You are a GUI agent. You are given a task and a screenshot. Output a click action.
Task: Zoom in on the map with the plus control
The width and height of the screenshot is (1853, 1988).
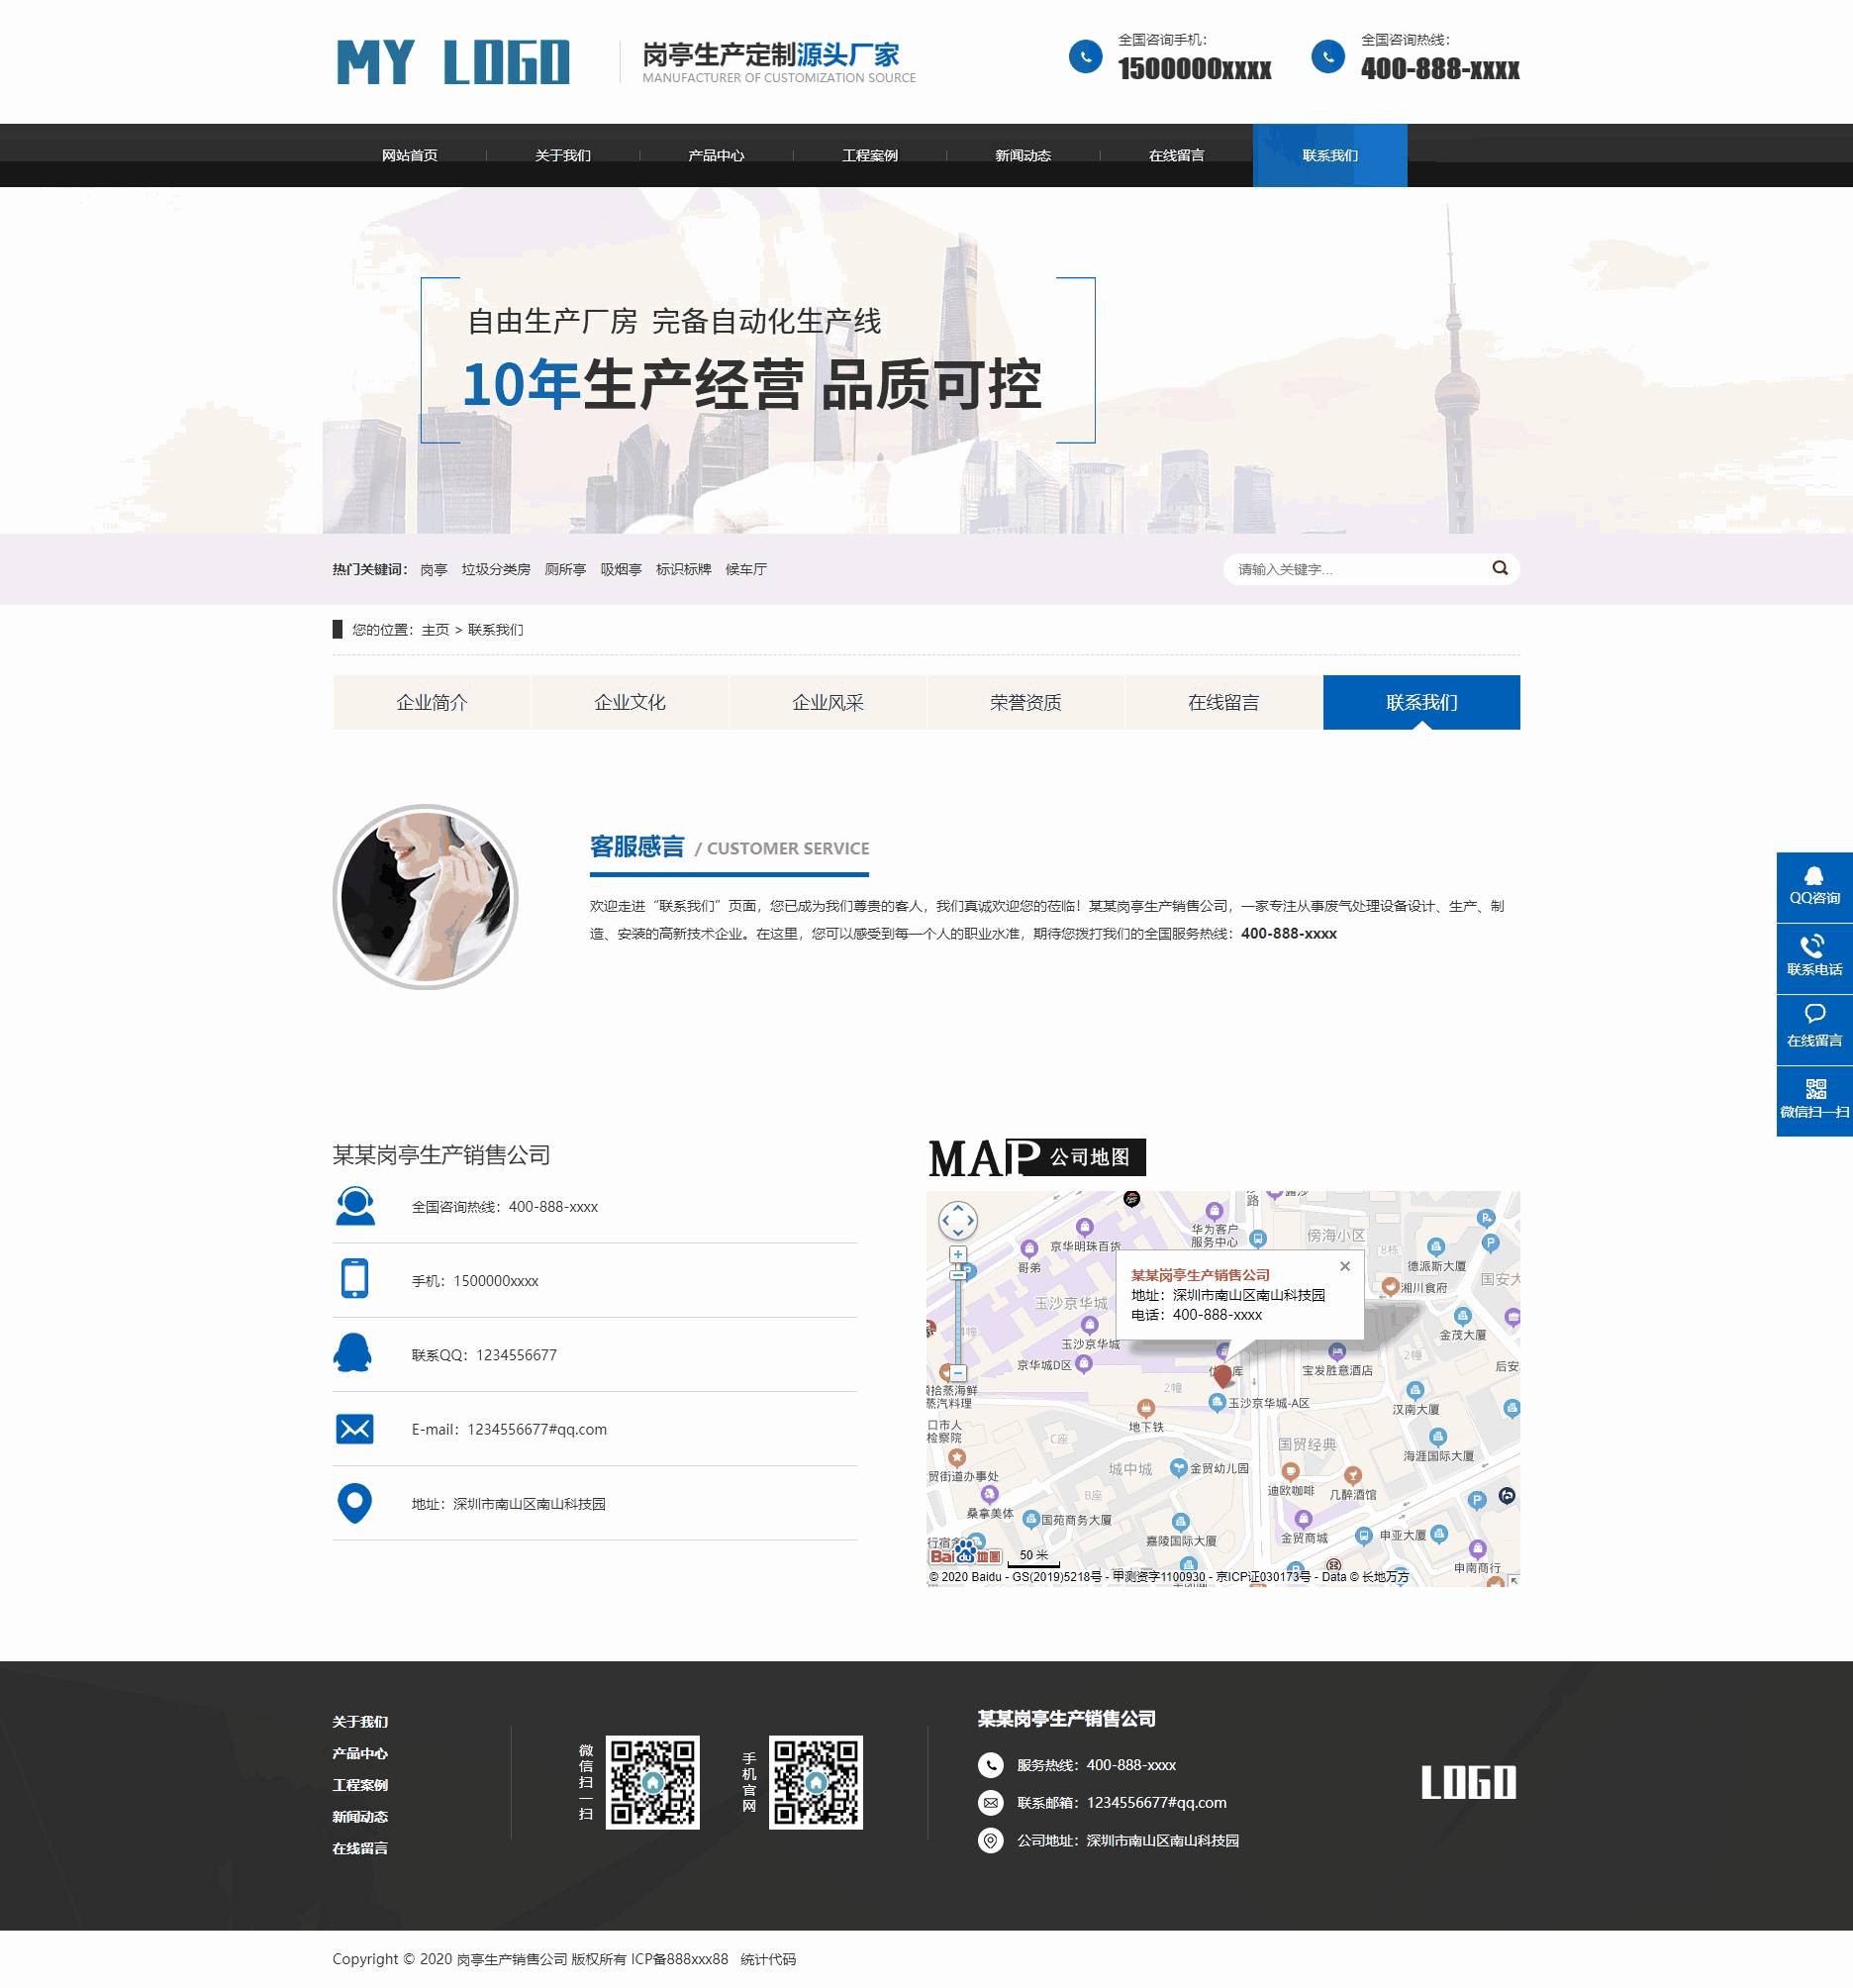point(957,1253)
